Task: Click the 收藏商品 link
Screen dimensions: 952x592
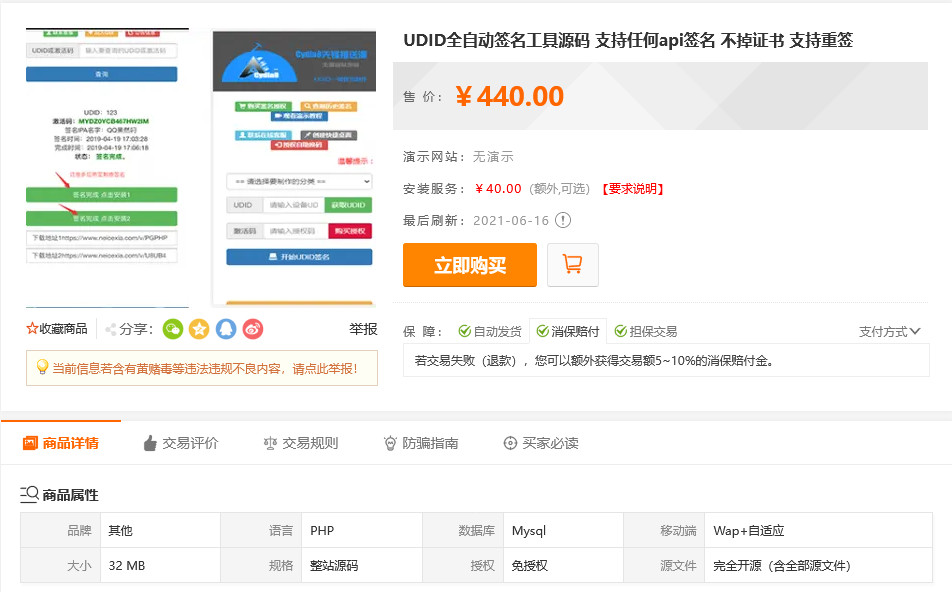Action: click(57, 328)
